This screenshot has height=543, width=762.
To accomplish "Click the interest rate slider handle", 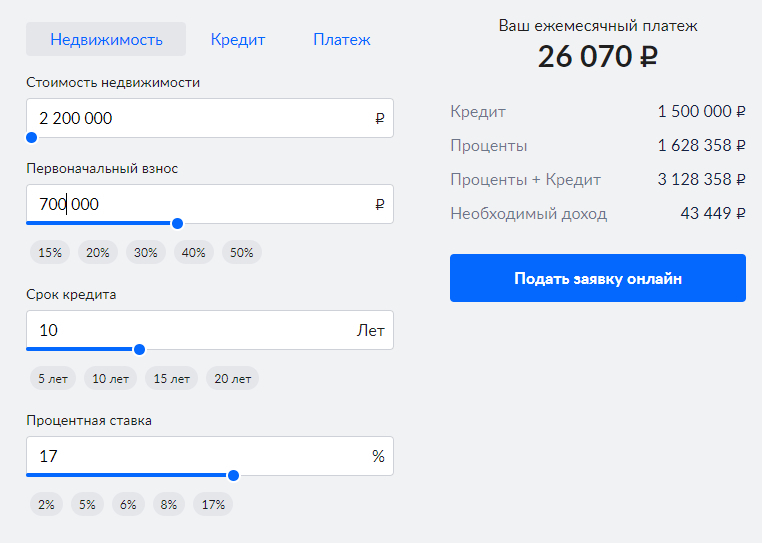I will (233, 475).
